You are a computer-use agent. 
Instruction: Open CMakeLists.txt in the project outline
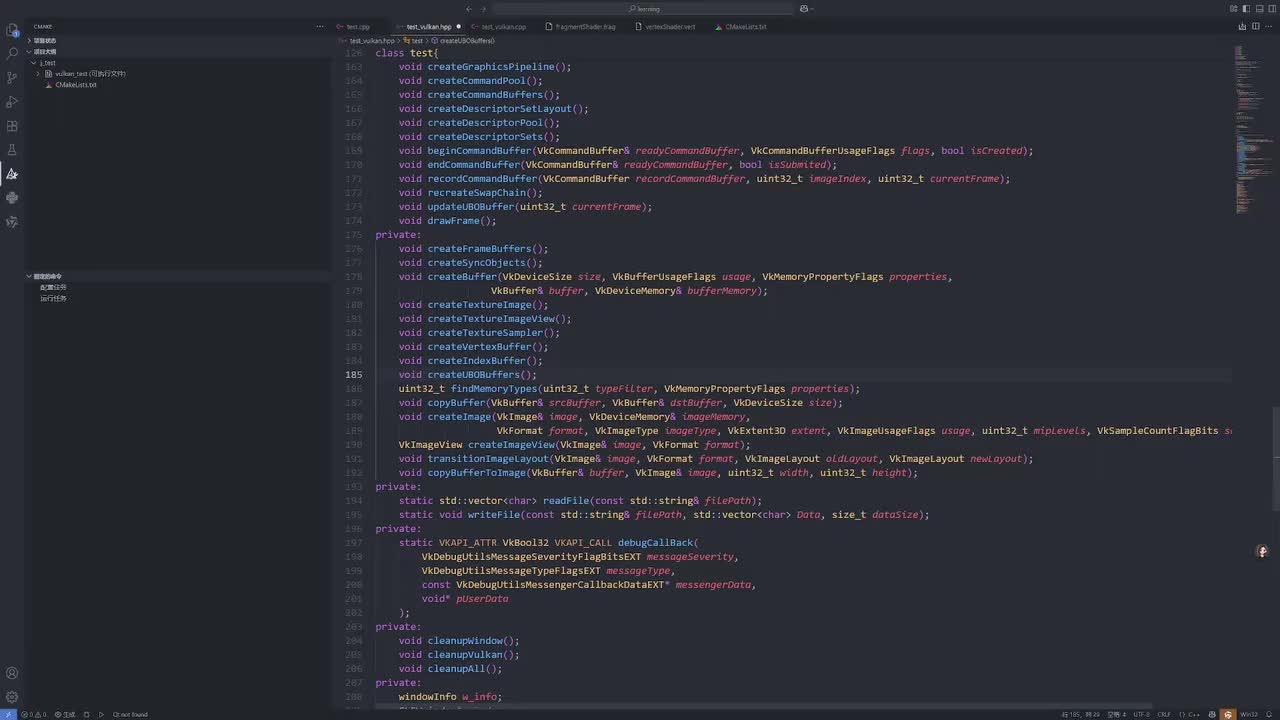pos(76,85)
